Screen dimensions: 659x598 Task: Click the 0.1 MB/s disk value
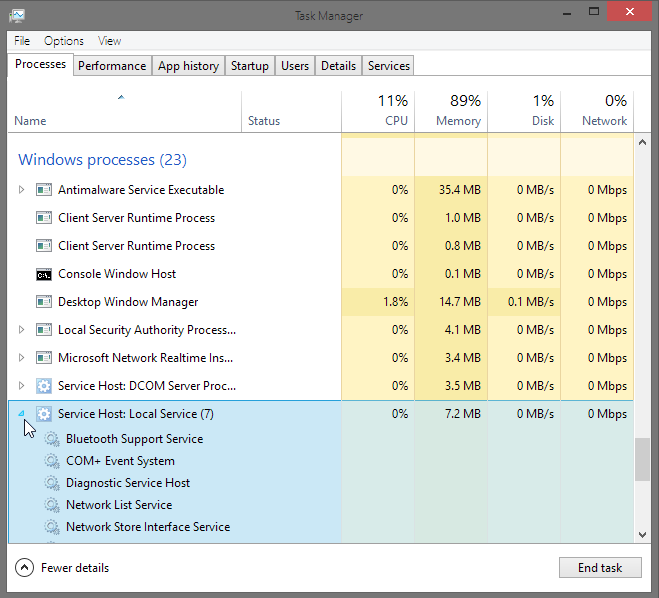point(531,302)
